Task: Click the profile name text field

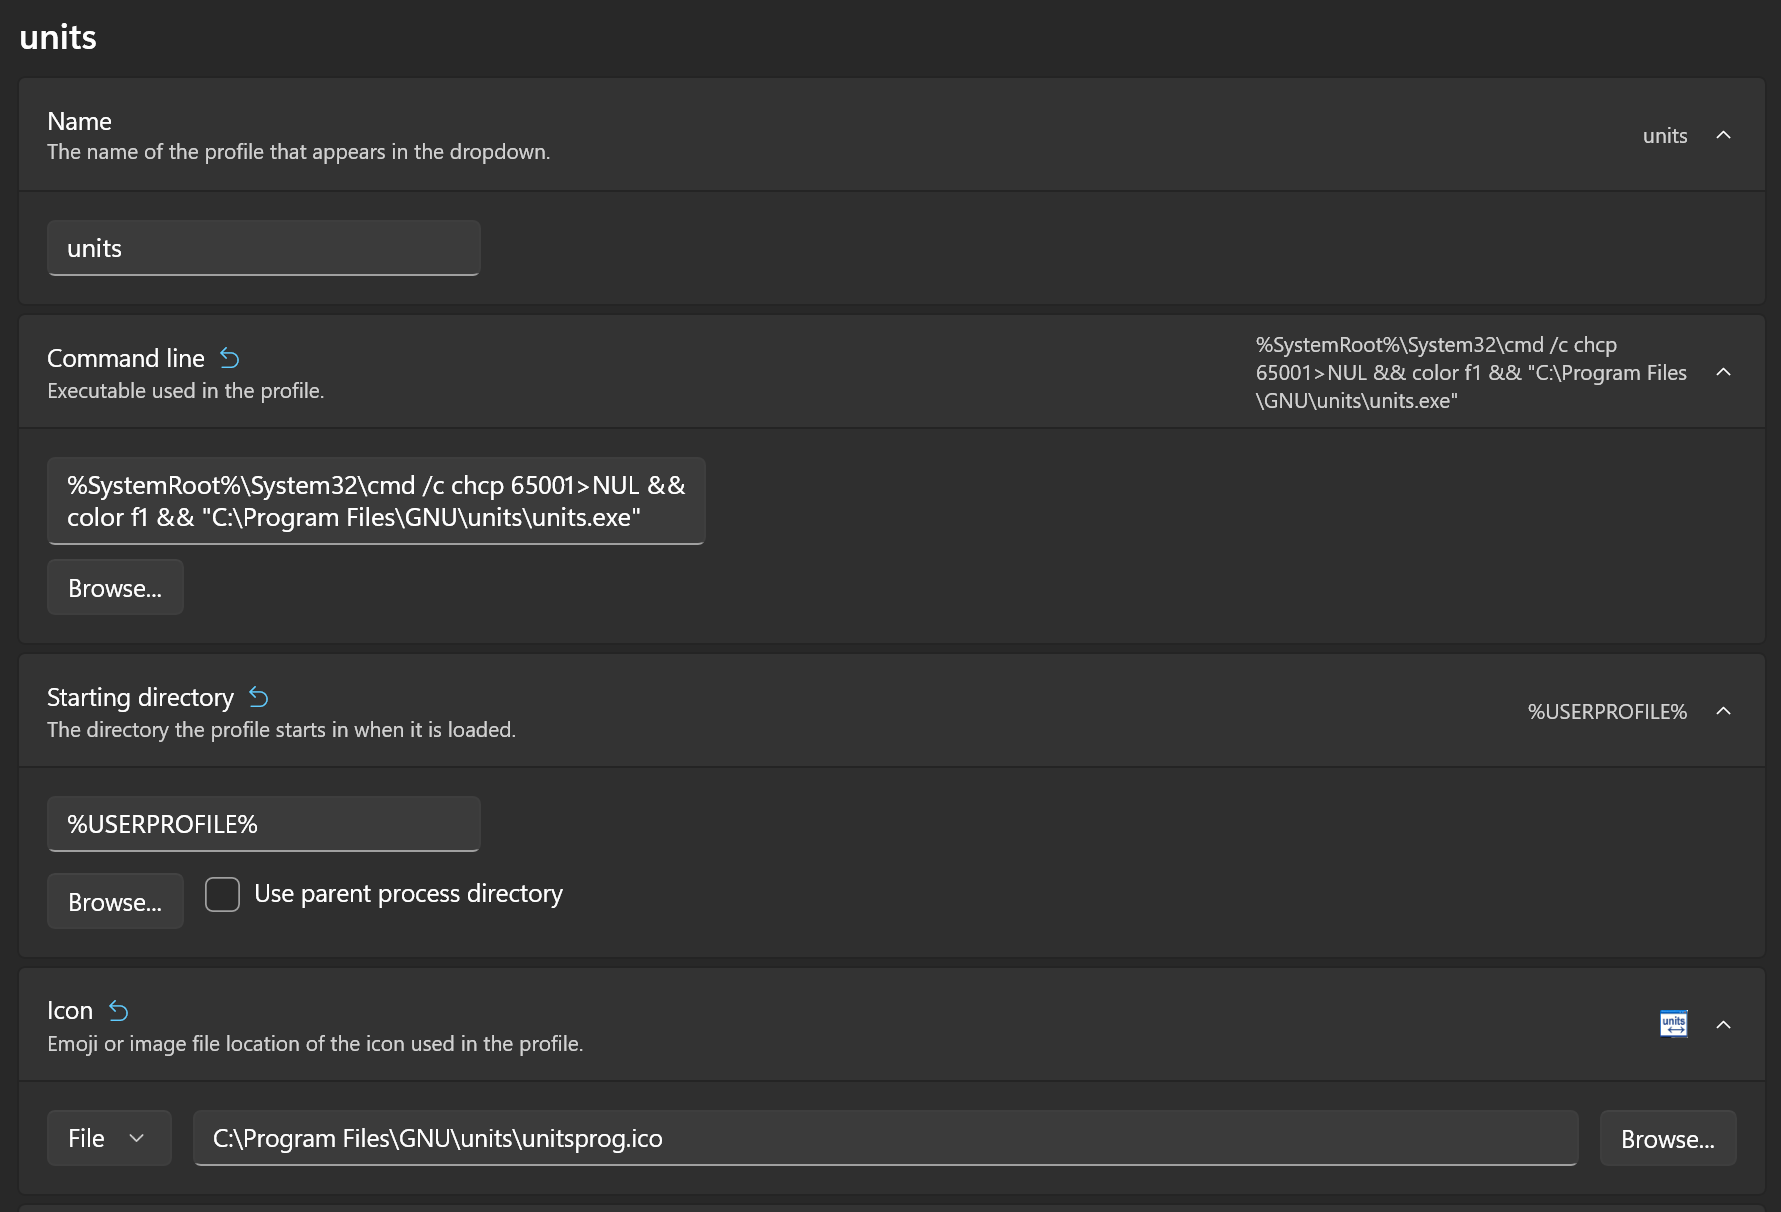Action: coord(264,248)
